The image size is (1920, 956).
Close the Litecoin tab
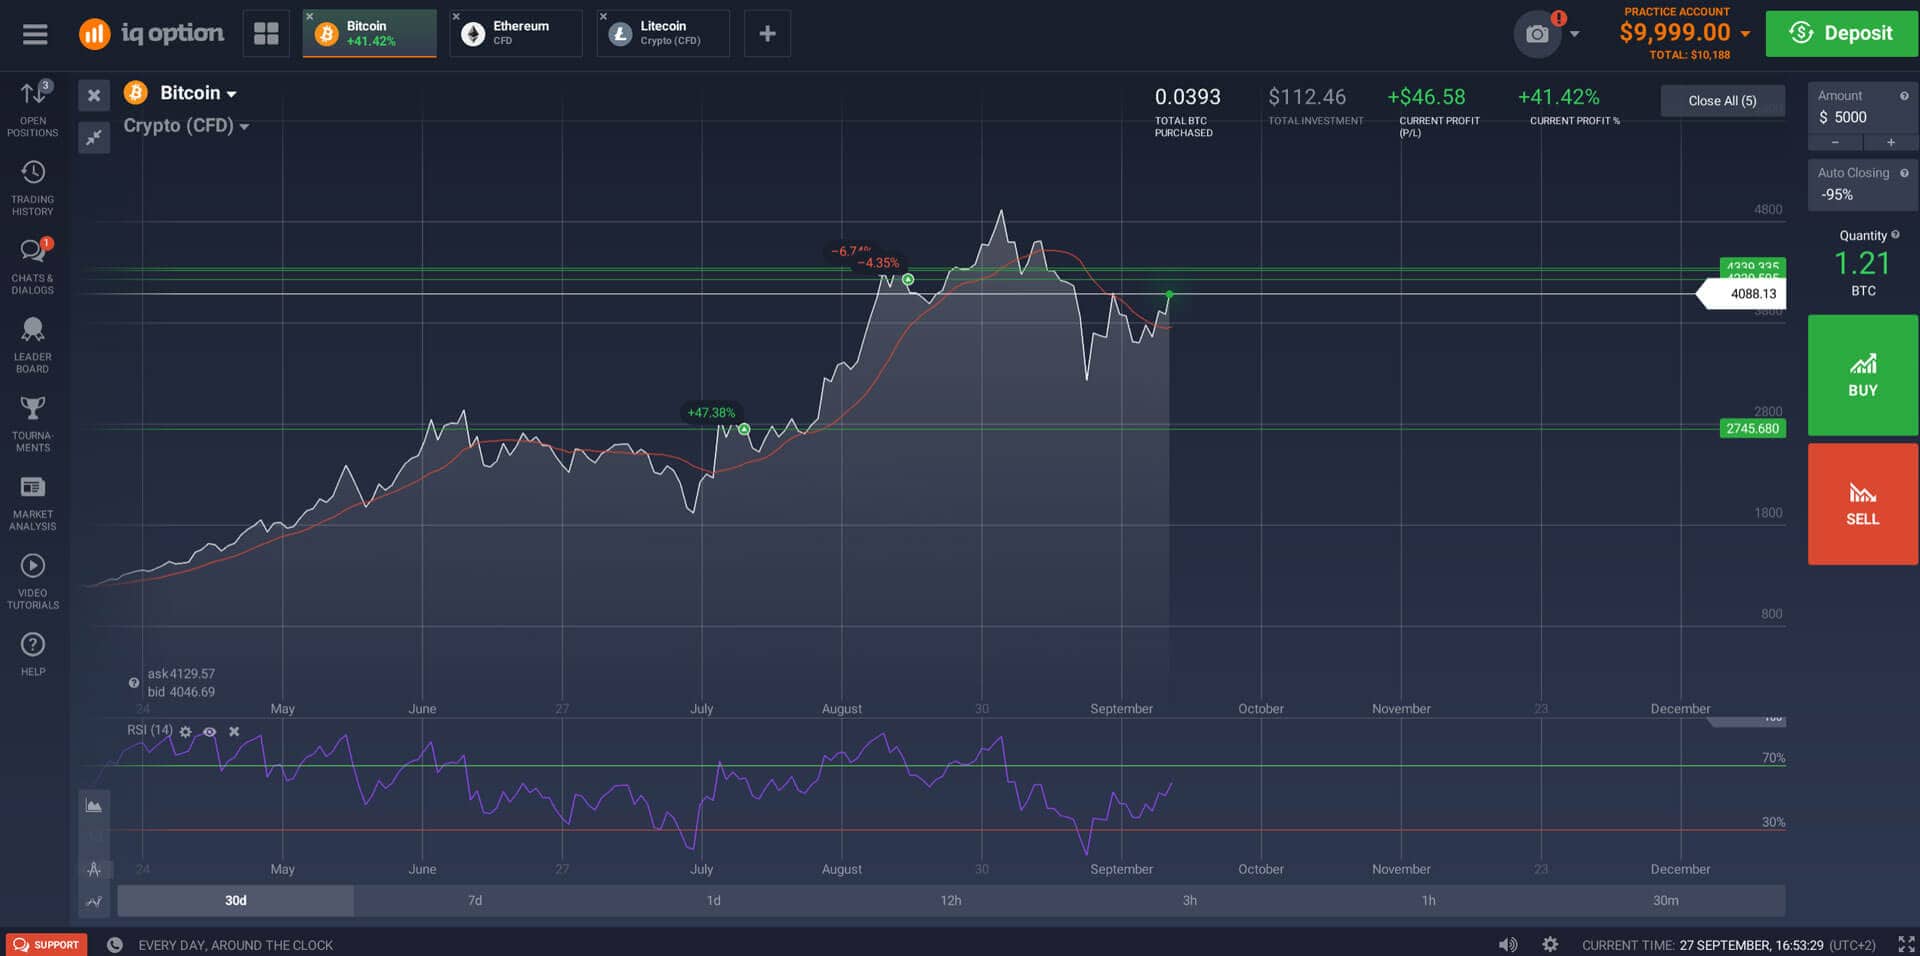click(603, 16)
